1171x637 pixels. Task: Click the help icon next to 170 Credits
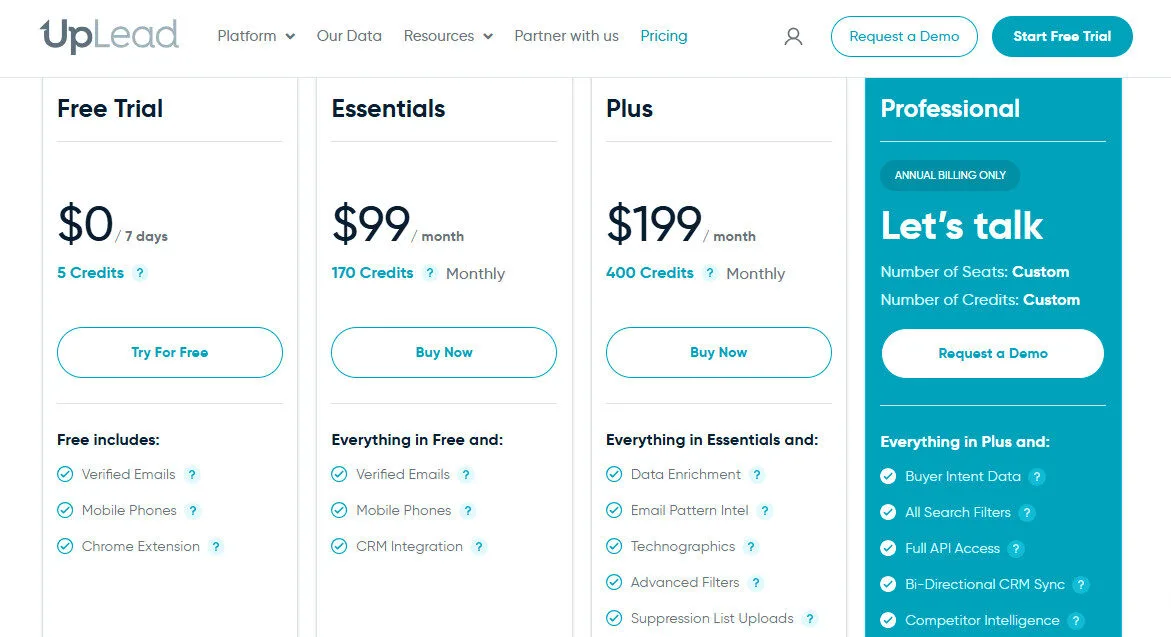tap(430, 272)
